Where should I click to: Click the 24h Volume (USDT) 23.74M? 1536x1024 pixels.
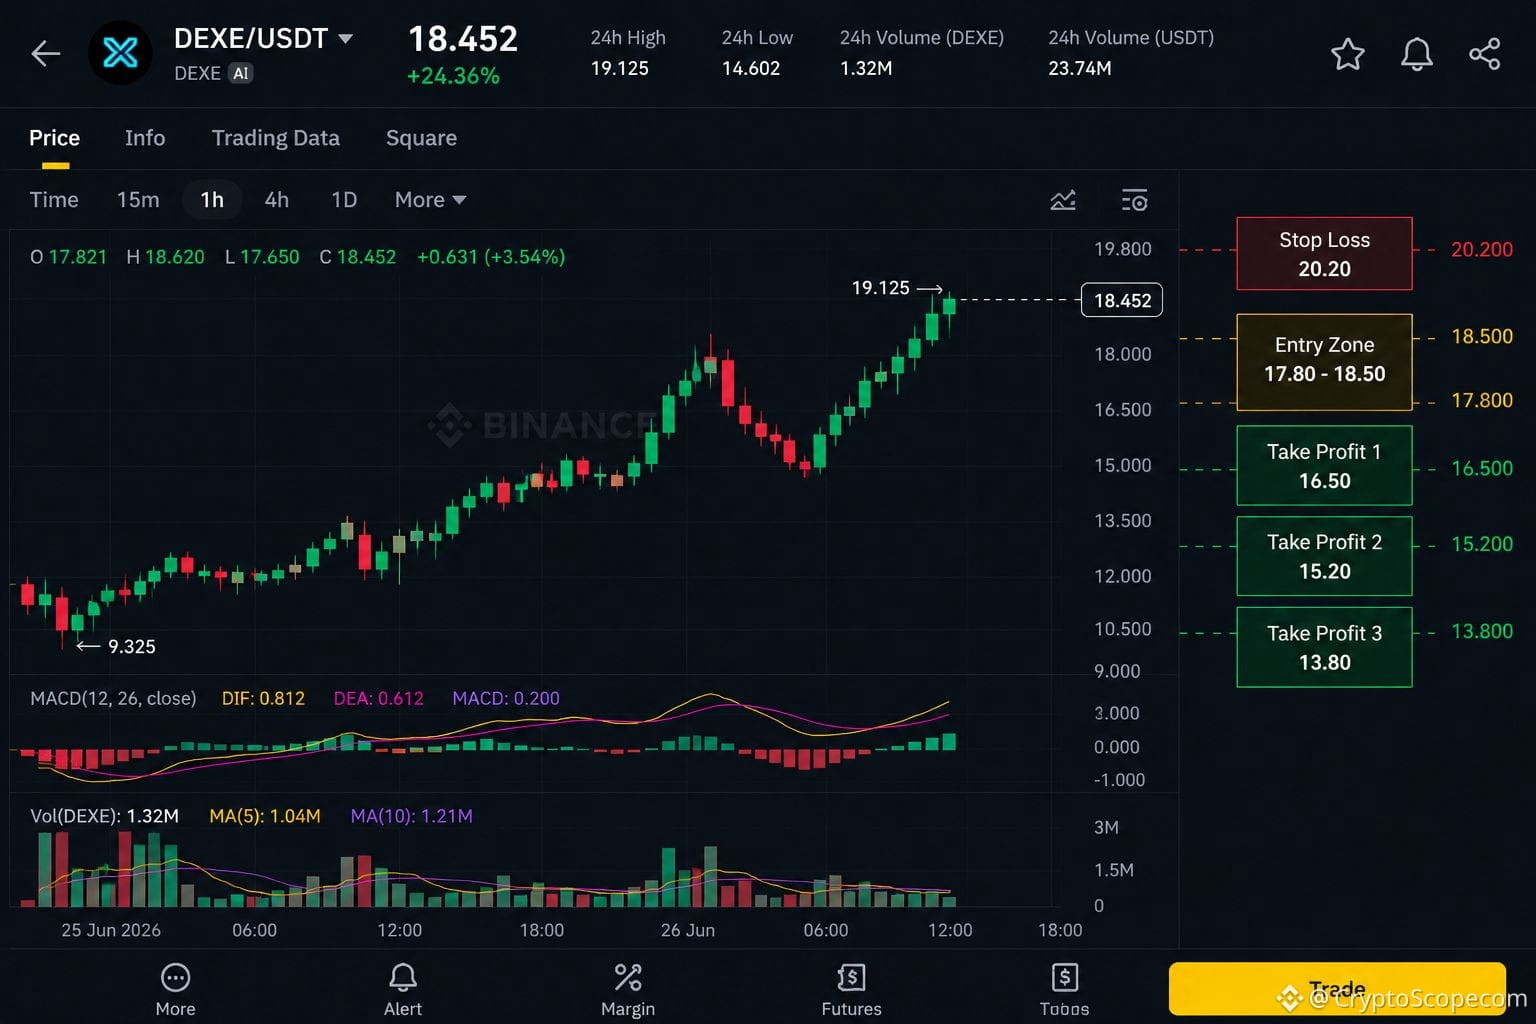click(1080, 68)
